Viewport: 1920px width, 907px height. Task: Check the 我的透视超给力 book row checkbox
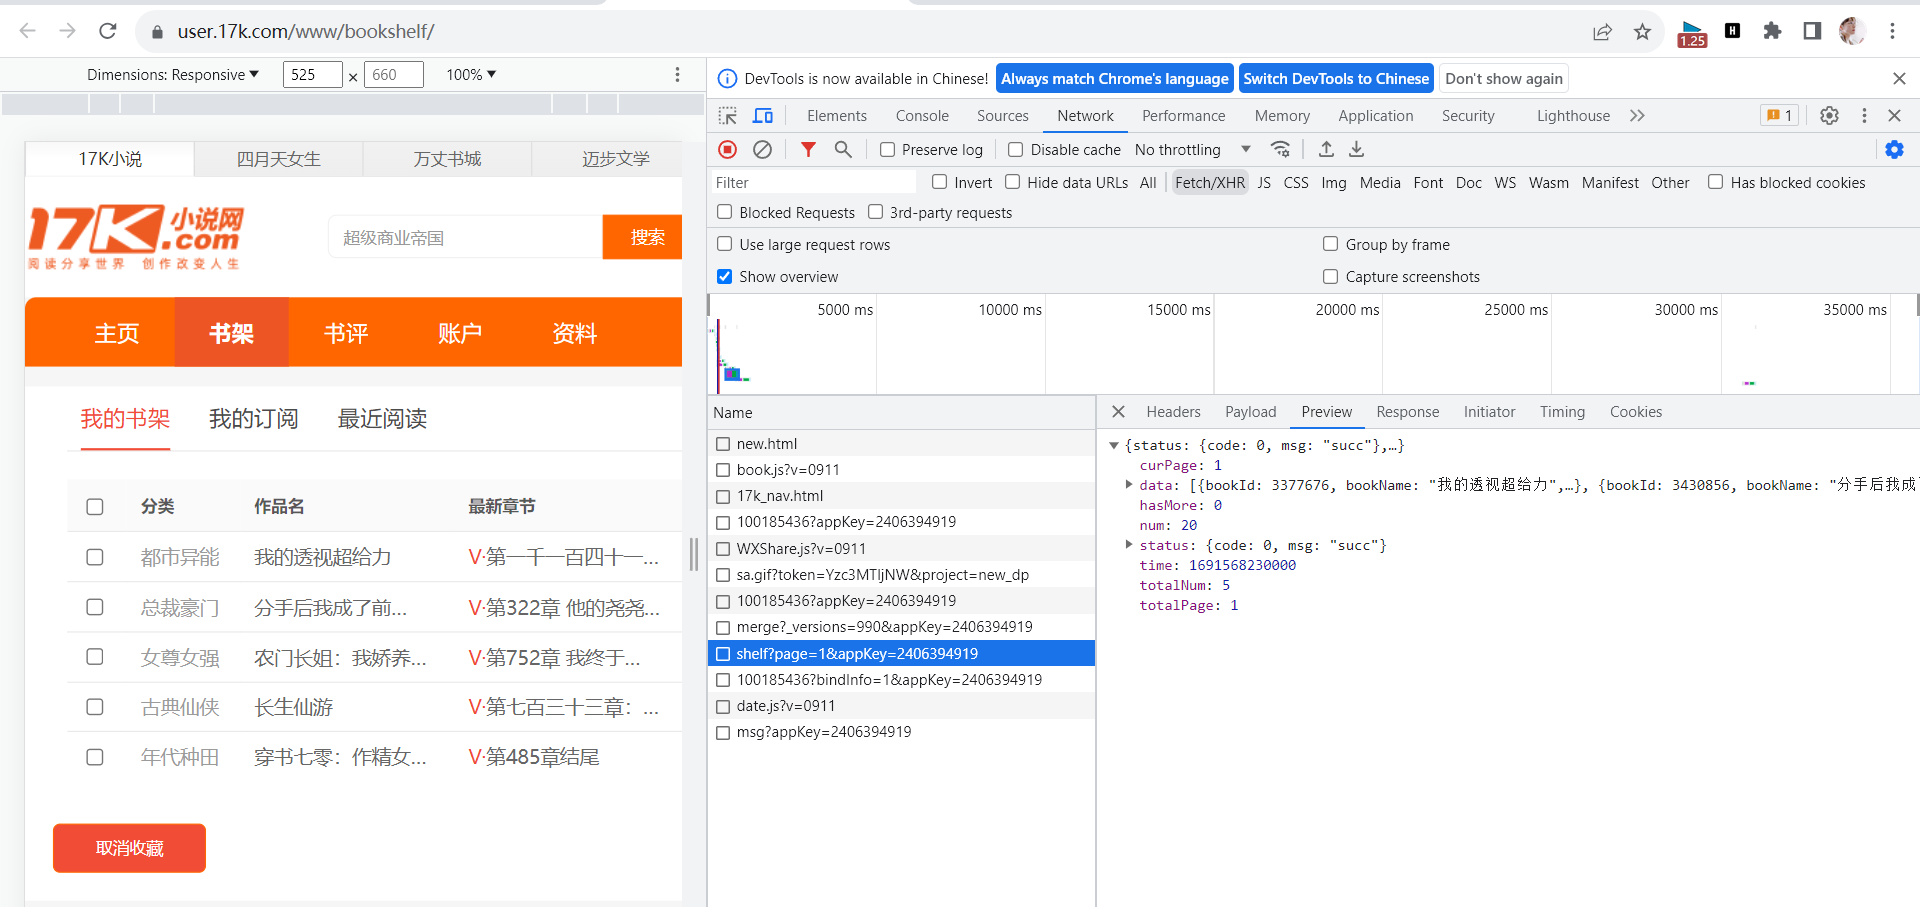coord(95,557)
